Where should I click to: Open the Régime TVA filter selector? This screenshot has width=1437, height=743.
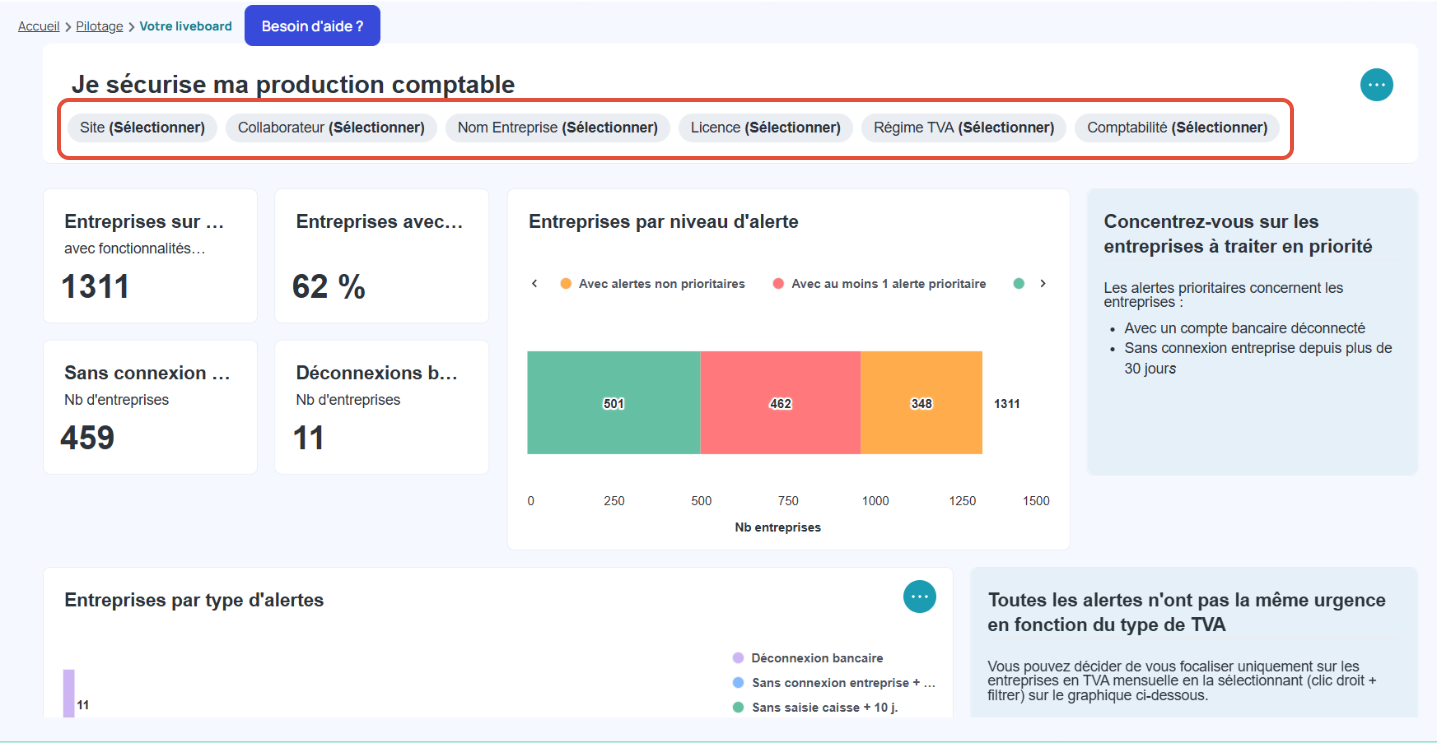pos(964,128)
